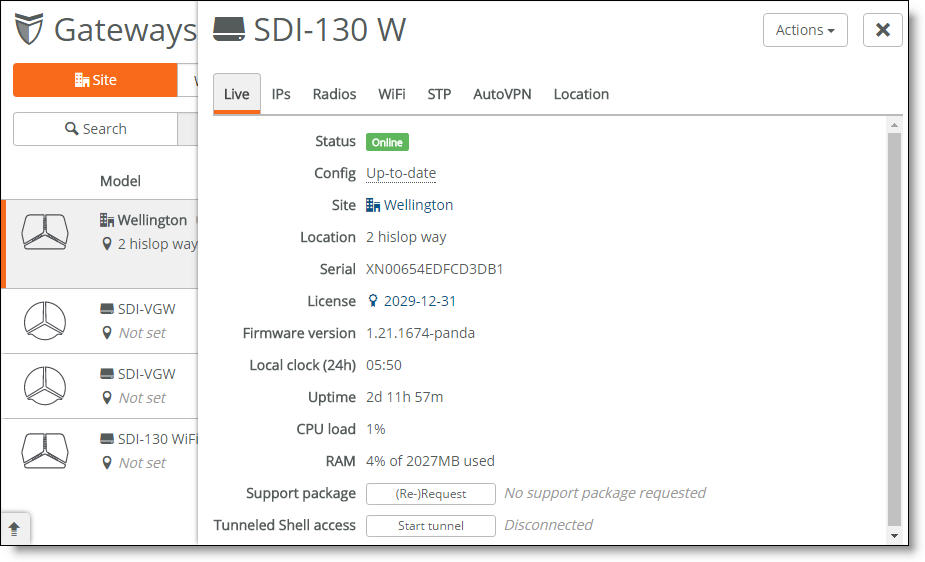Open the Wellington site link

tap(418, 205)
